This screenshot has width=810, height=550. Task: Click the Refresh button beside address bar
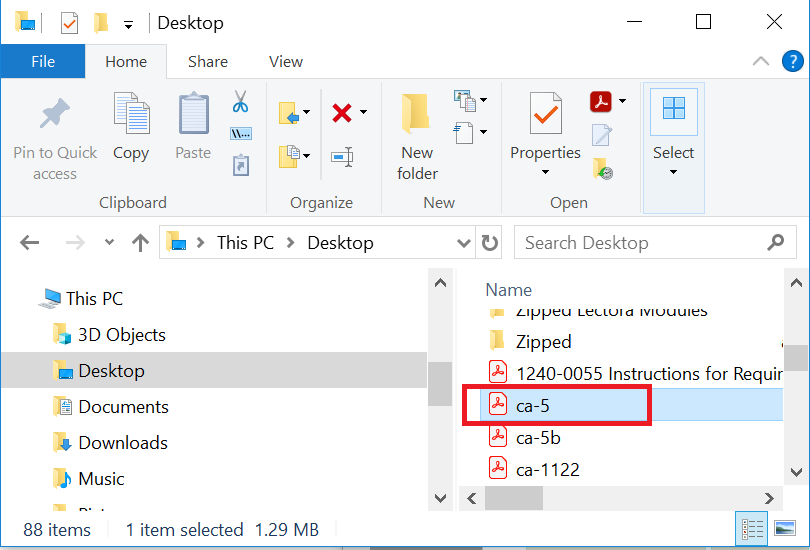click(x=490, y=243)
